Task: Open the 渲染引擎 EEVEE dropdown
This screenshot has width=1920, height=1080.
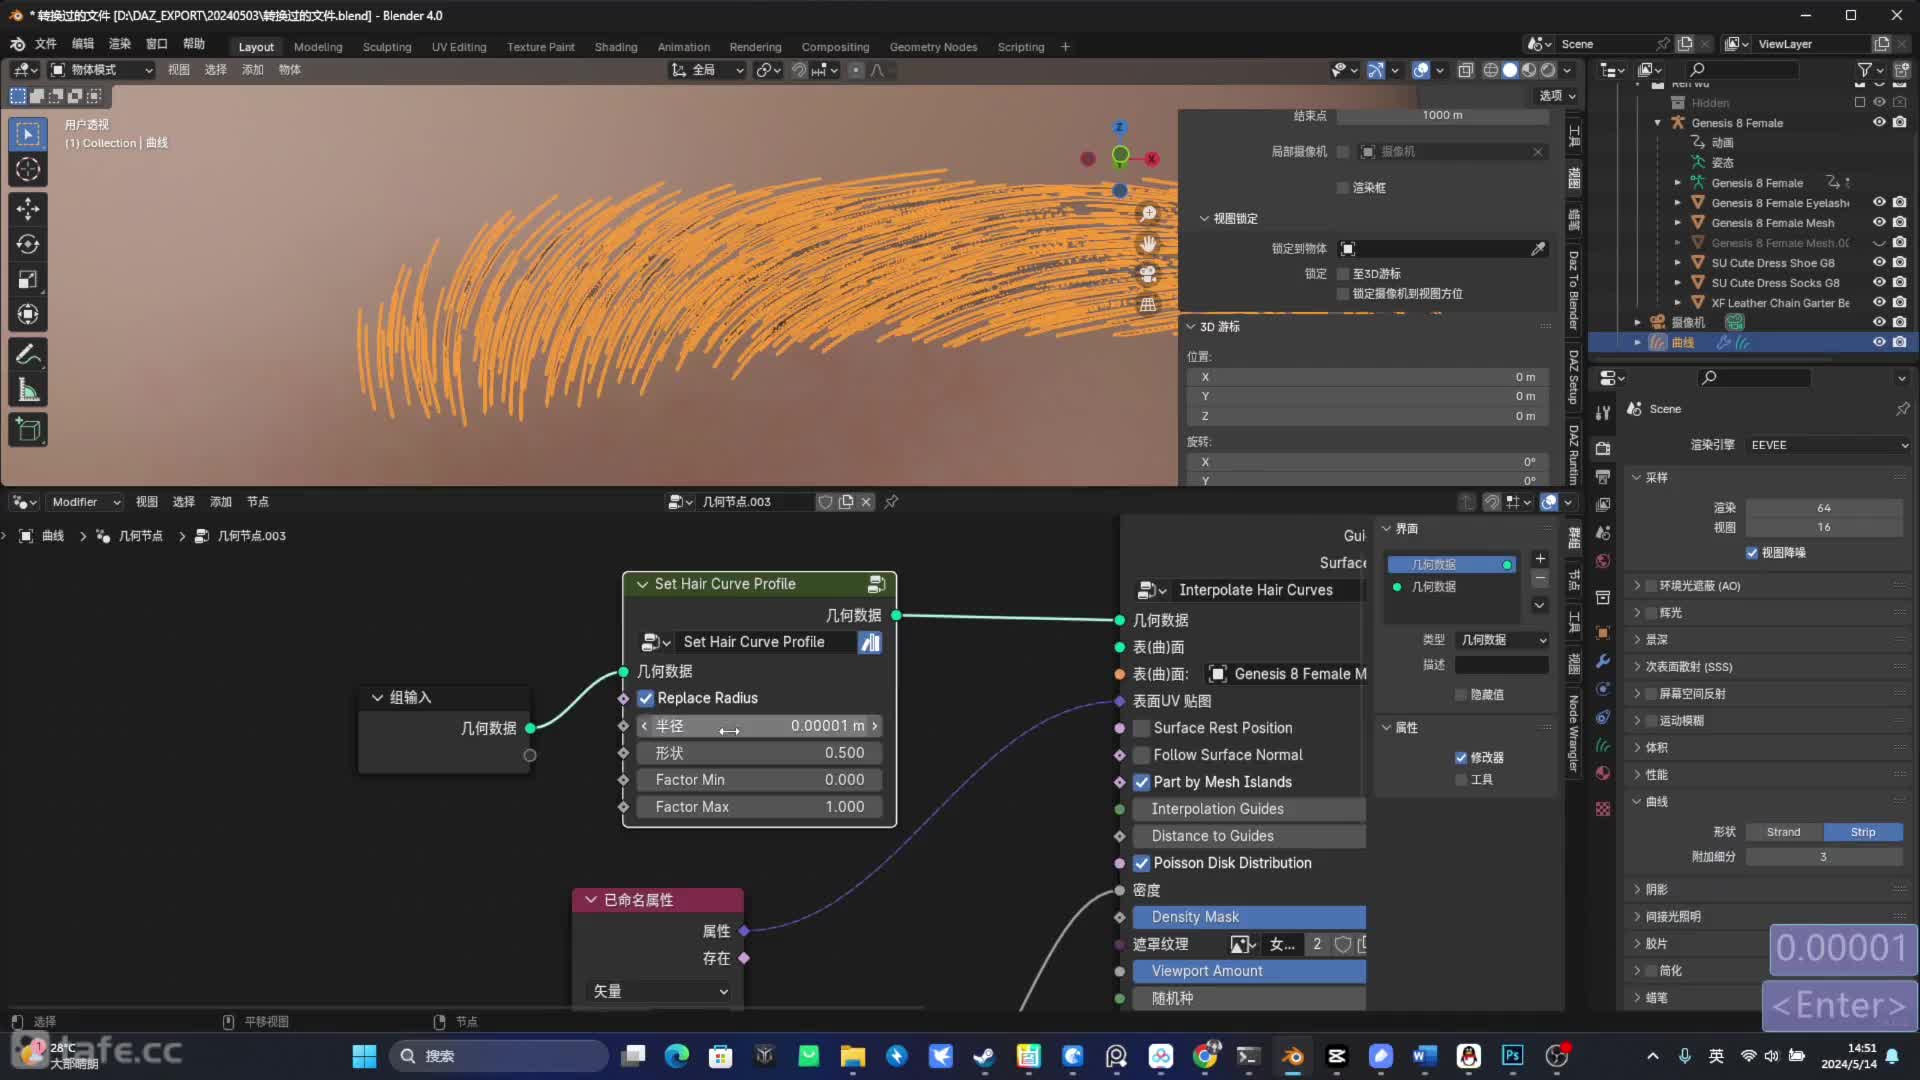Action: (x=1829, y=445)
